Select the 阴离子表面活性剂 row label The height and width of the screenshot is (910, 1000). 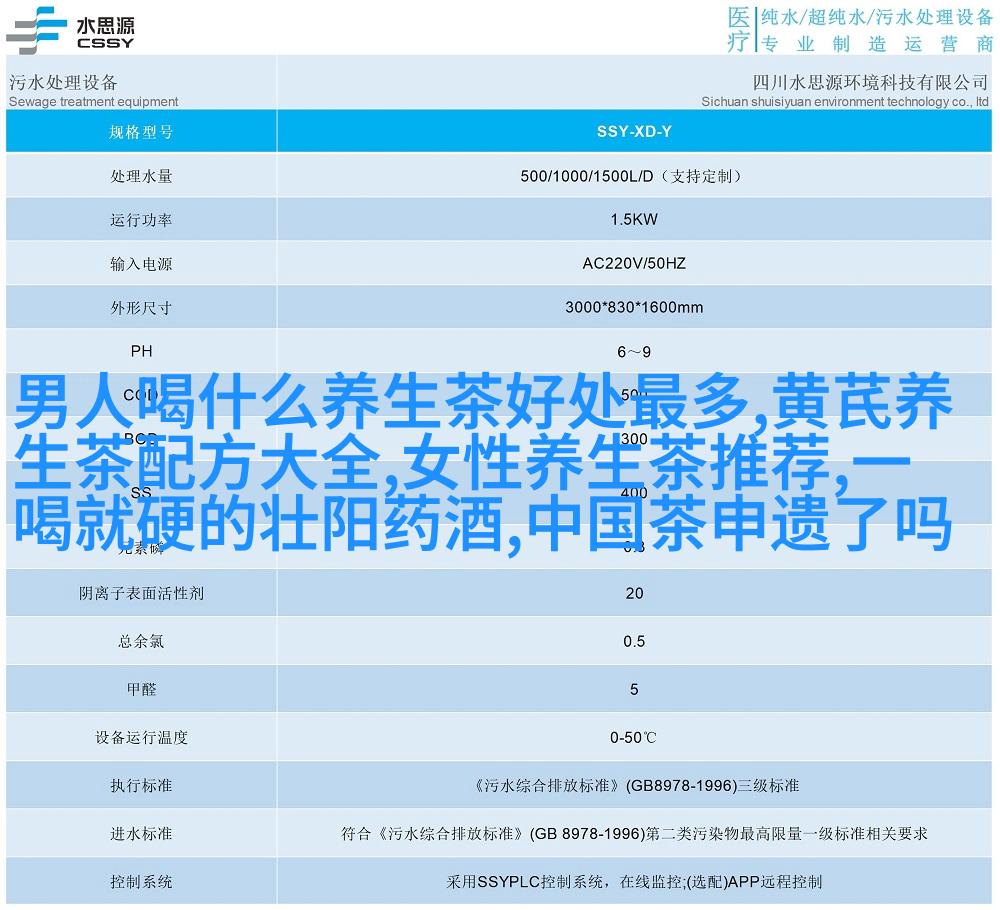coord(141,593)
